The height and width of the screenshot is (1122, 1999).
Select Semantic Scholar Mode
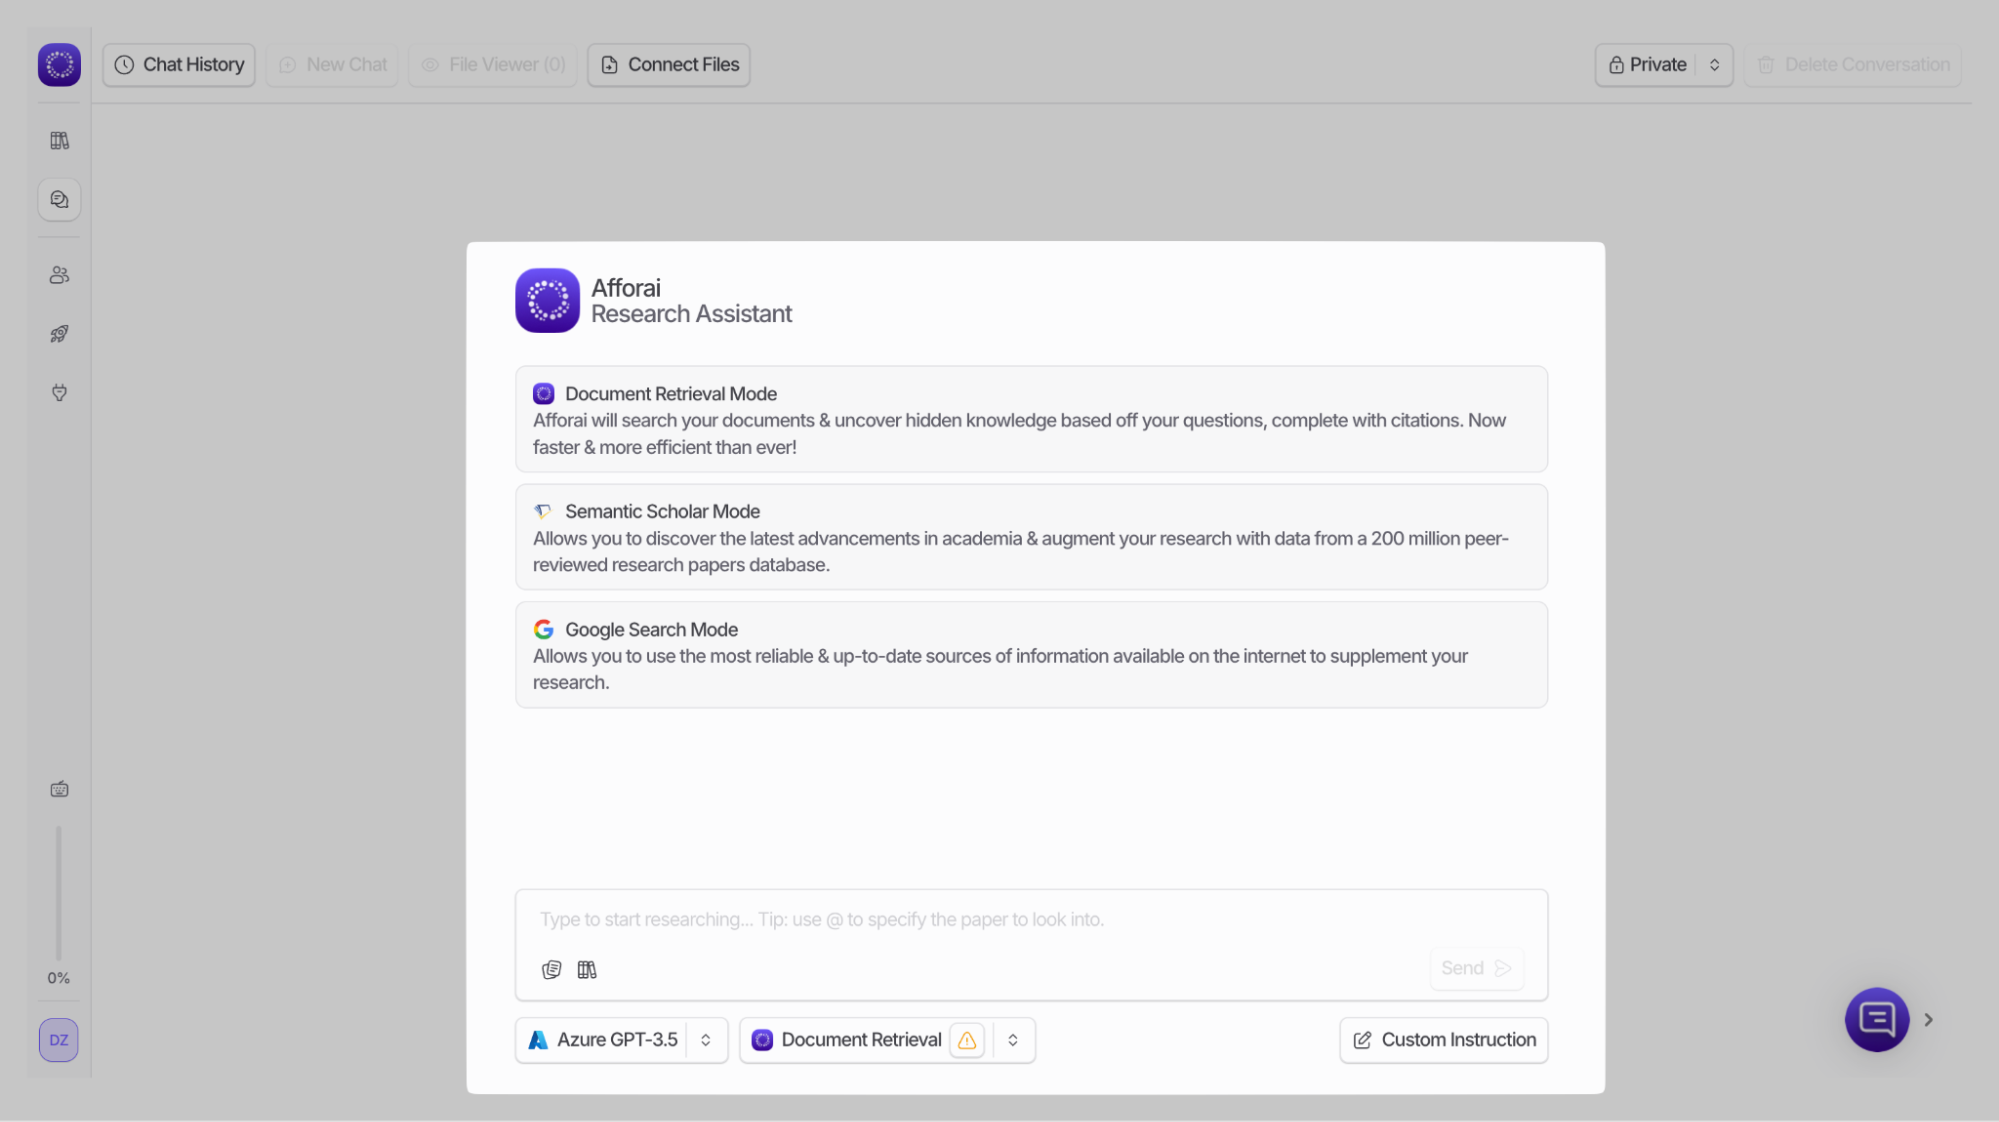pos(1030,537)
